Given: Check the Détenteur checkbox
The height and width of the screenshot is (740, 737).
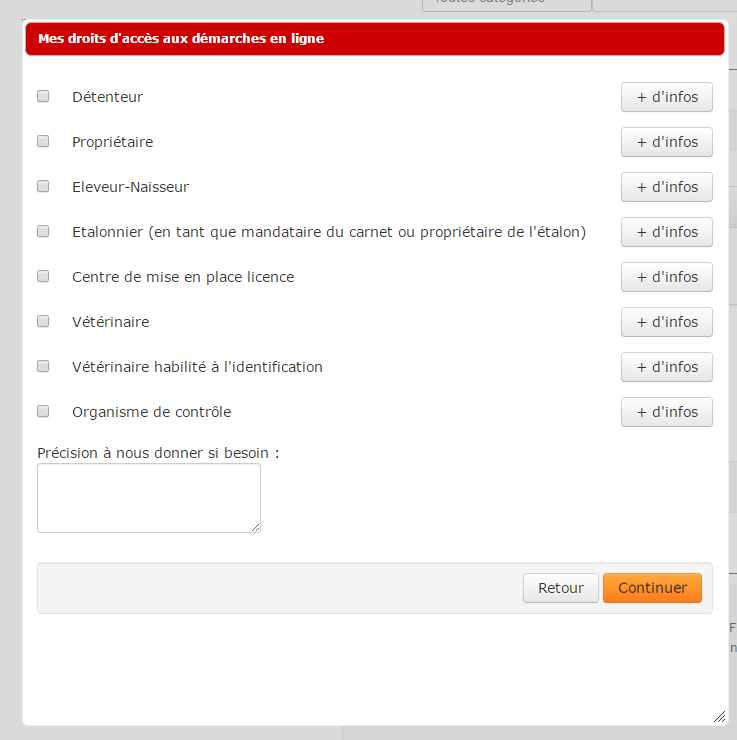Looking at the screenshot, I should [43, 97].
